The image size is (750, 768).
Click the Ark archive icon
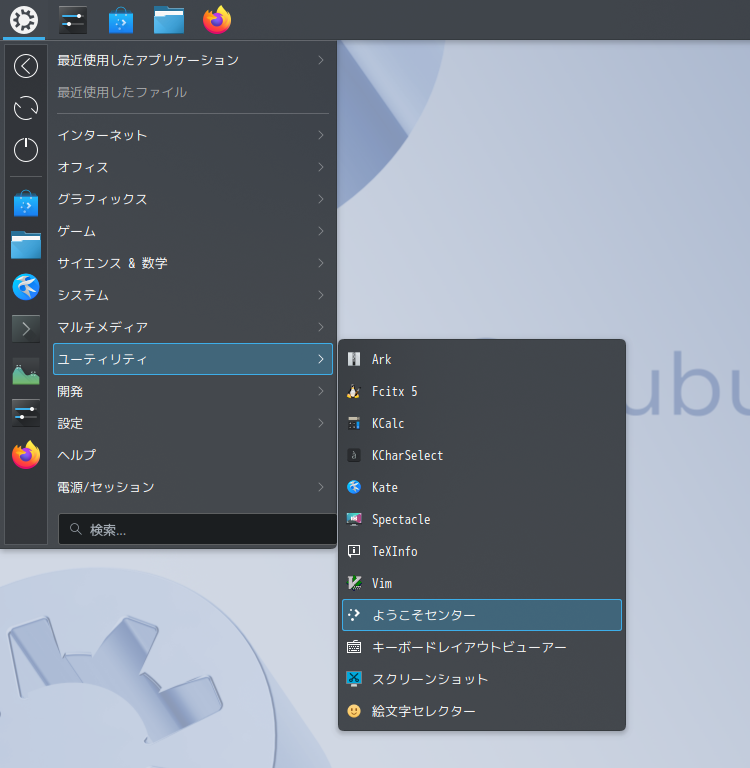354,359
